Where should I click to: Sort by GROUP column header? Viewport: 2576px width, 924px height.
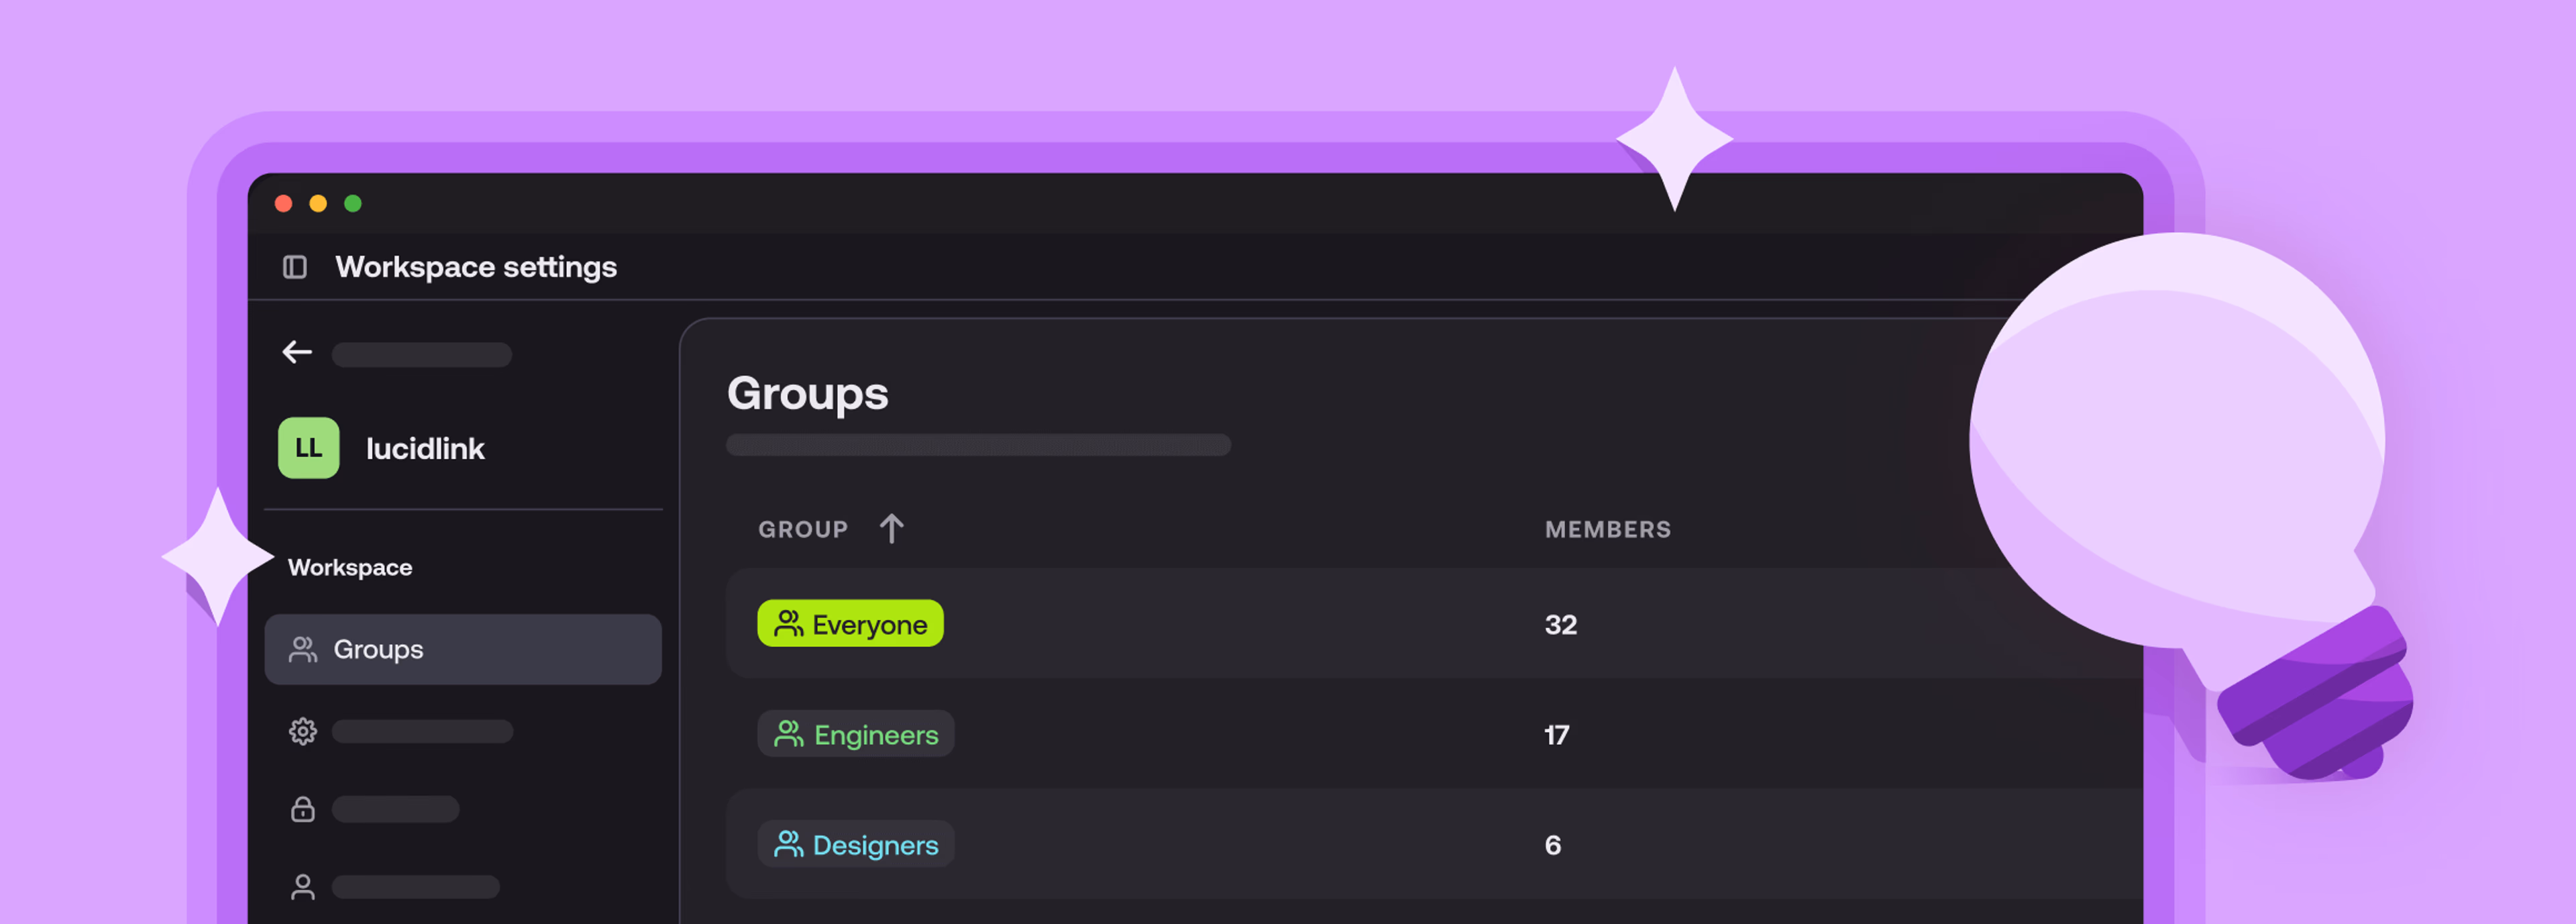pos(803,529)
